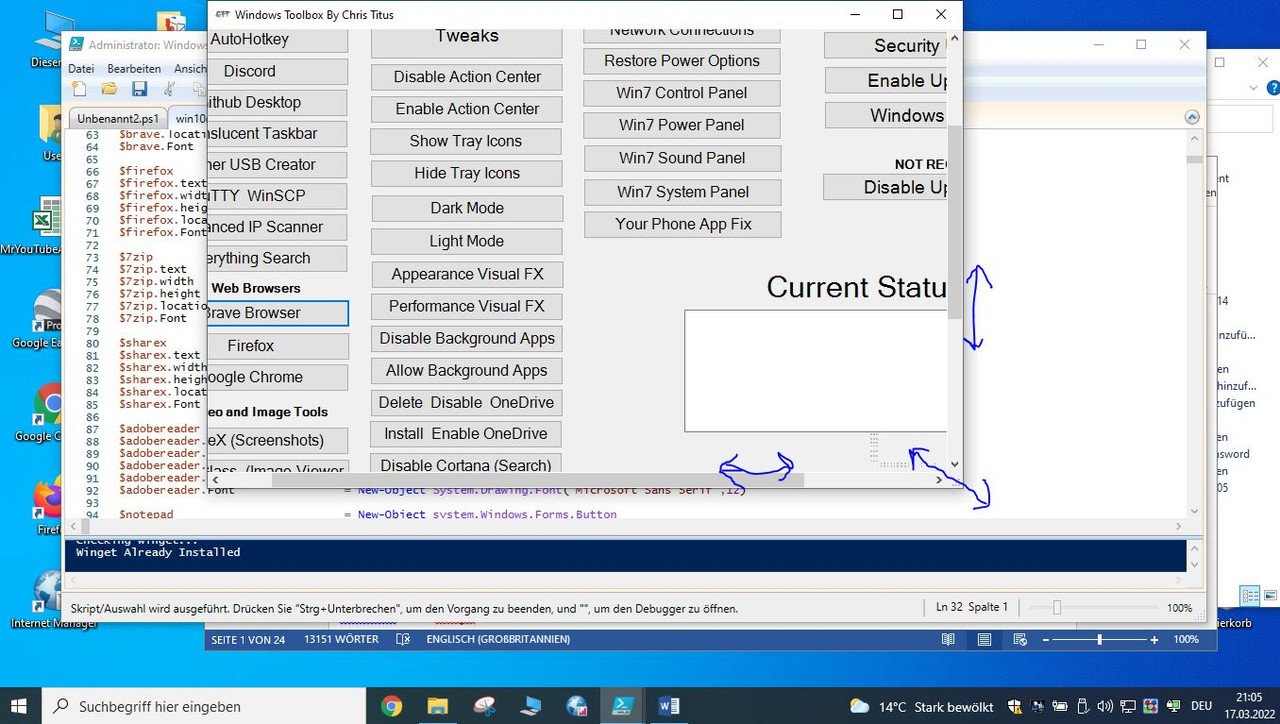Click the Word zoom-out minus button

[x=1046, y=639]
